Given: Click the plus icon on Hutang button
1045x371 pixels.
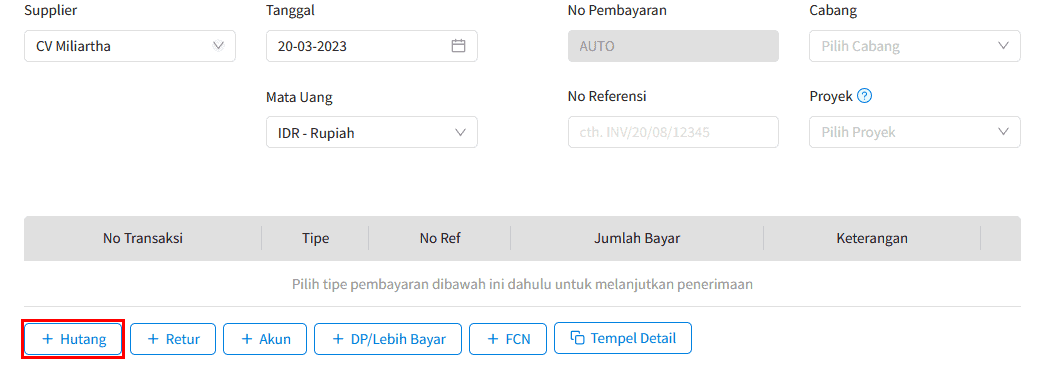Looking at the screenshot, I should pos(47,339).
